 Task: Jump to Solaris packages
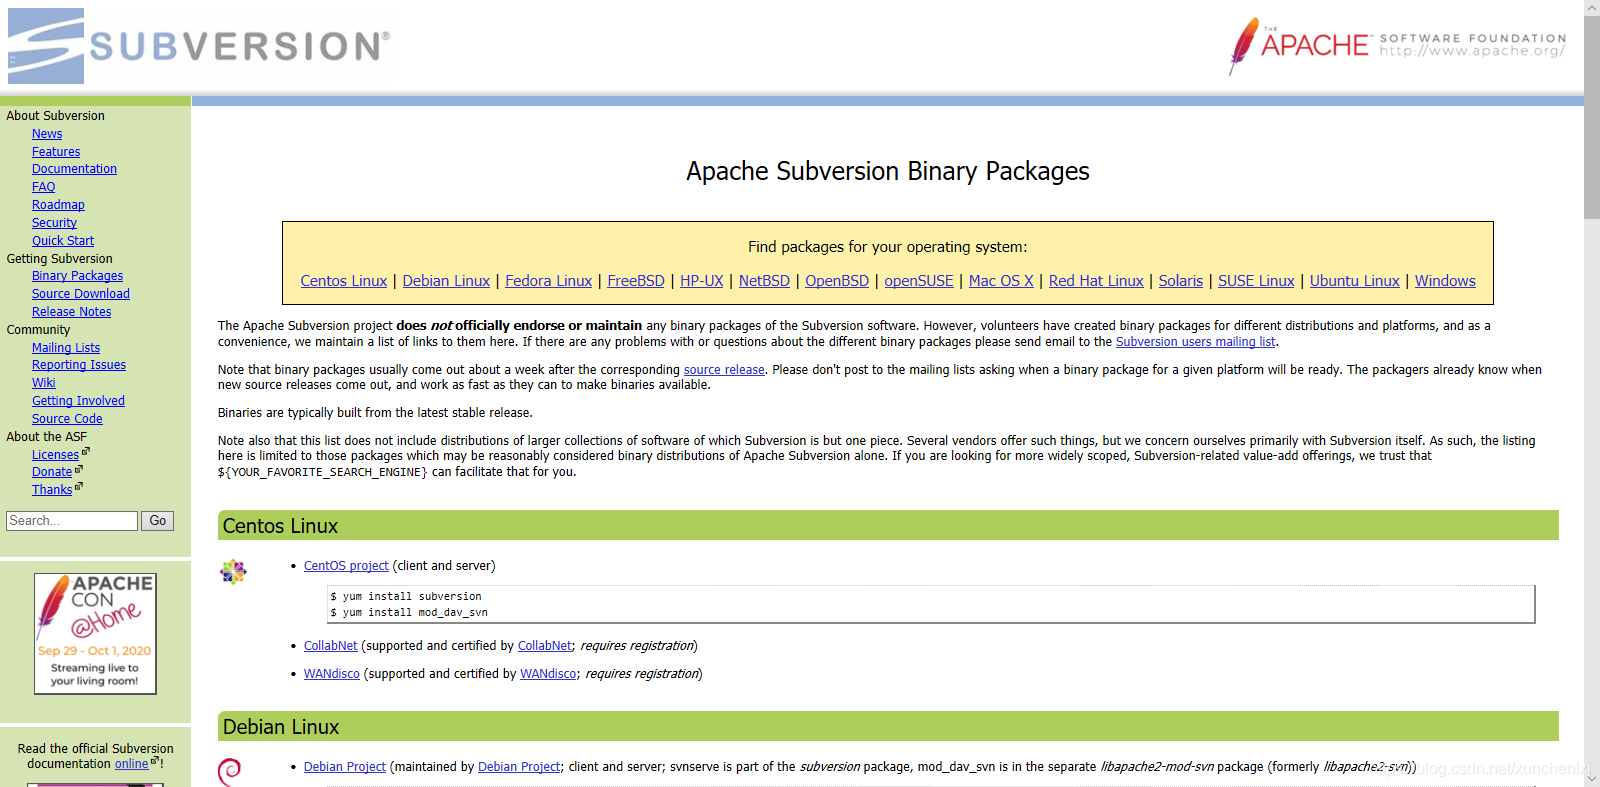tap(1181, 281)
